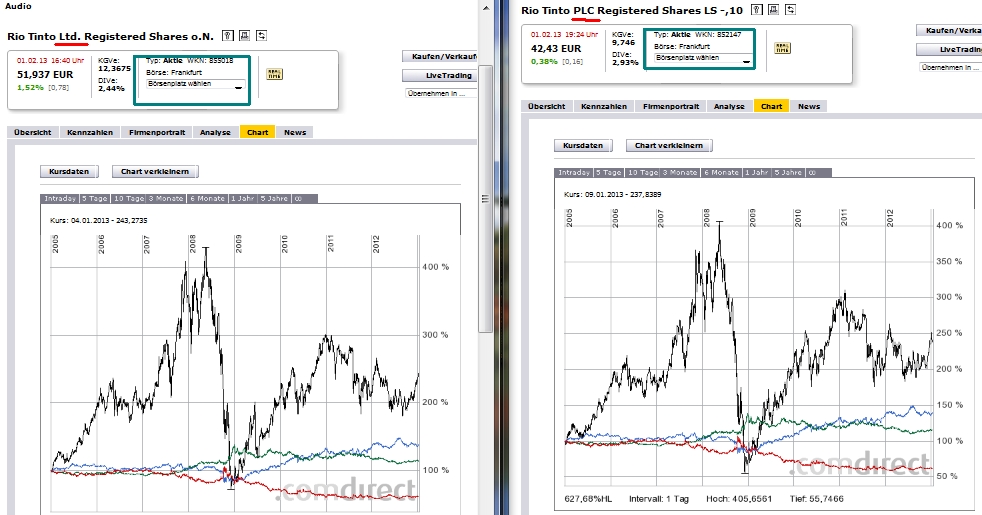982x515 pixels.
Task: Expand 'Übernehmen in ...' dropdown in PLC panel
Action: [950, 67]
